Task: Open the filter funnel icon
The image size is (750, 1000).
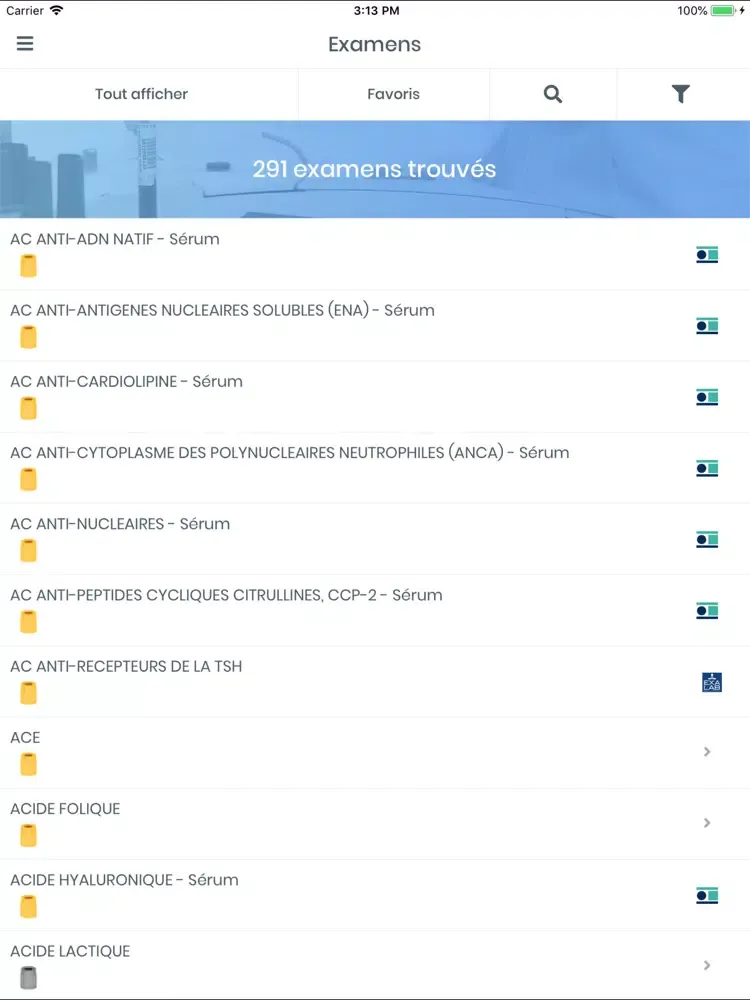Action: coord(681,94)
